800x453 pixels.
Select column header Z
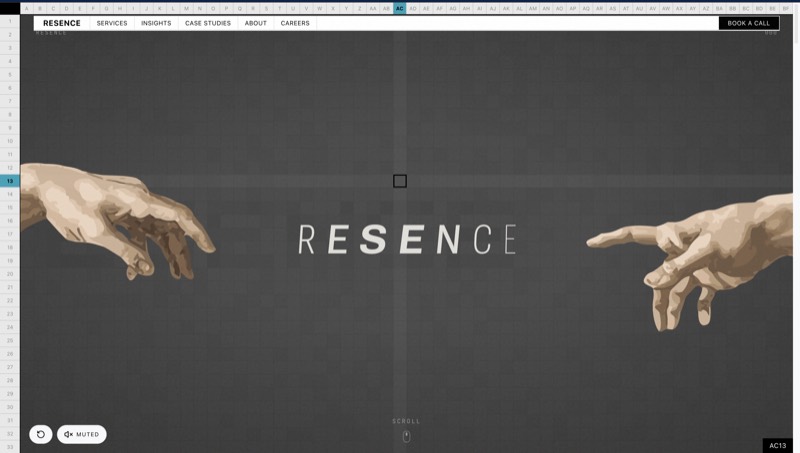pyautogui.click(x=359, y=8)
